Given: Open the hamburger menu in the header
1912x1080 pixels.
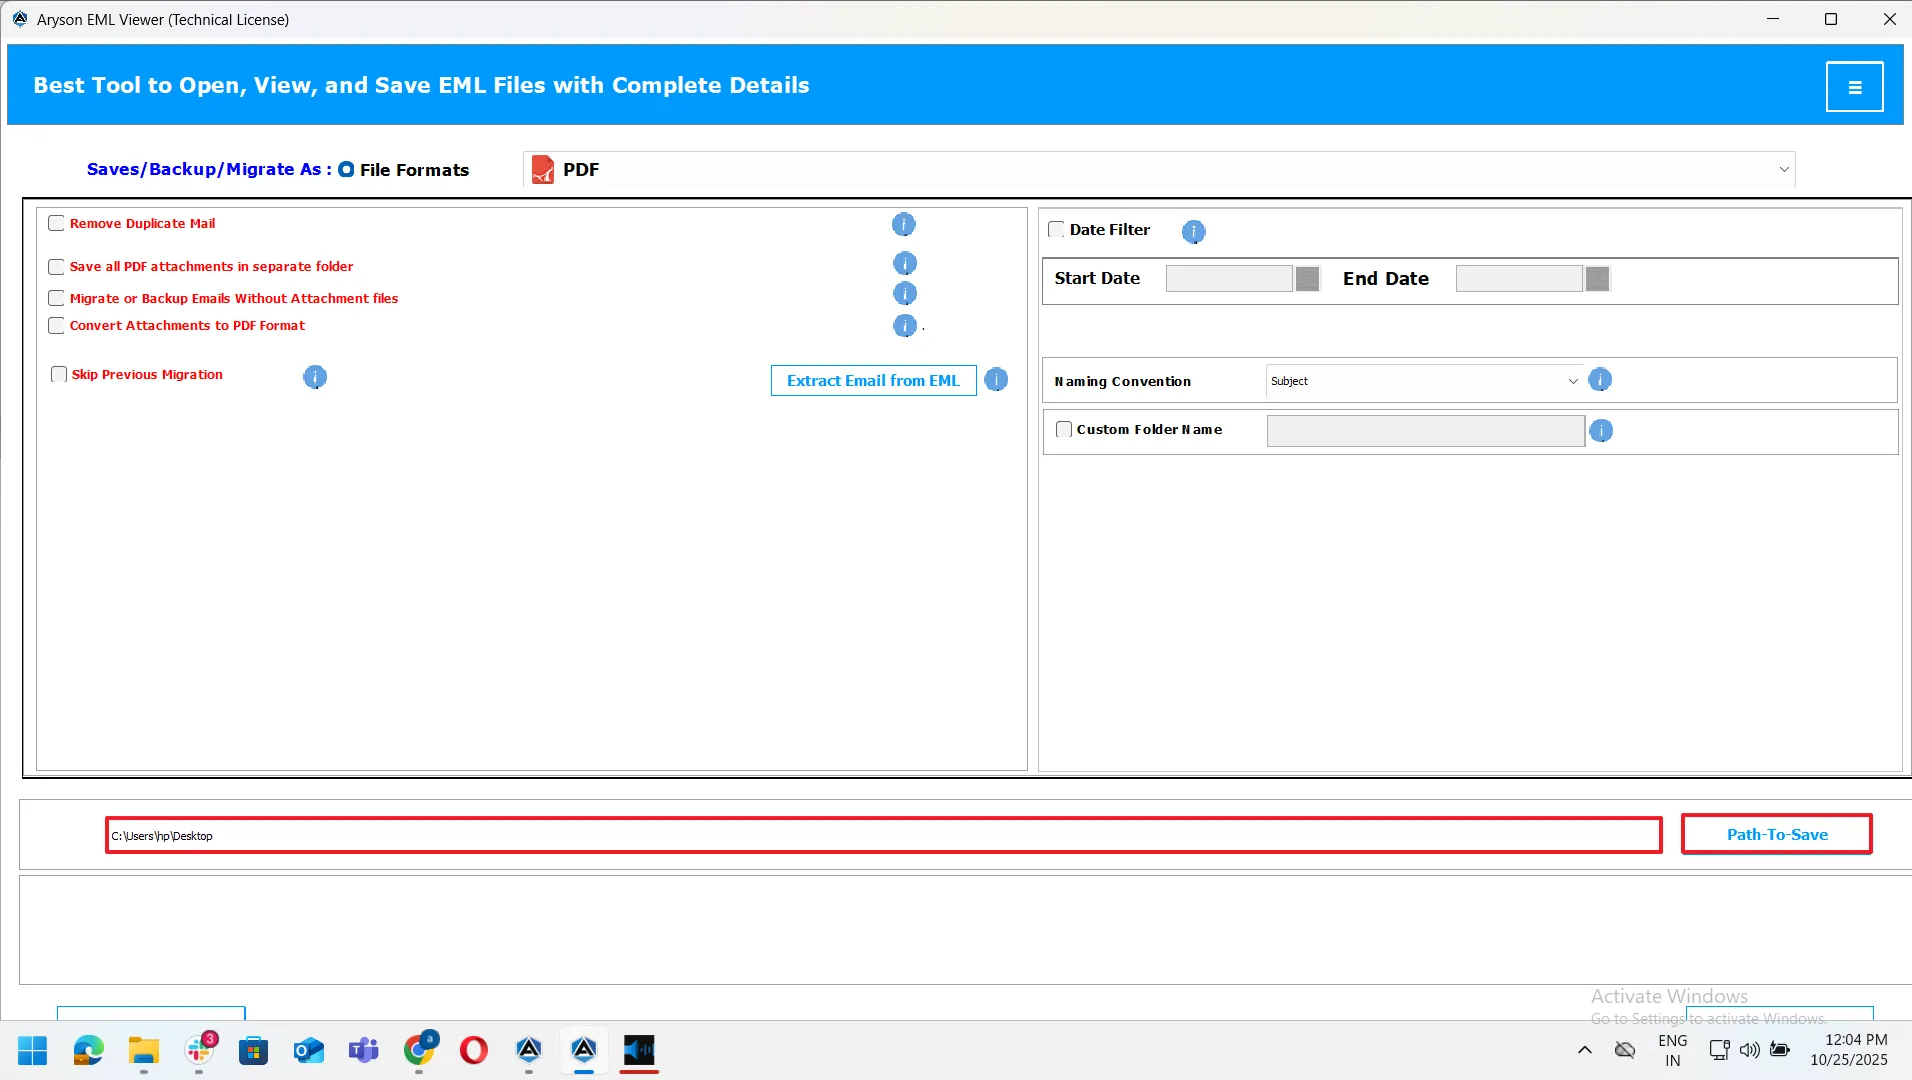Looking at the screenshot, I should click(1854, 87).
